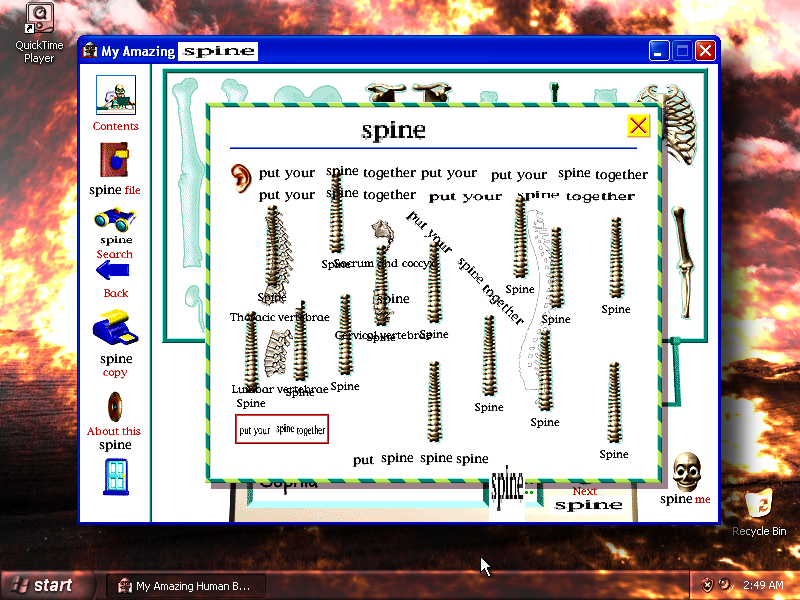Click the ear audio icon
The width and height of the screenshot is (800, 600).
pyautogui.click(x=241, y=178)
